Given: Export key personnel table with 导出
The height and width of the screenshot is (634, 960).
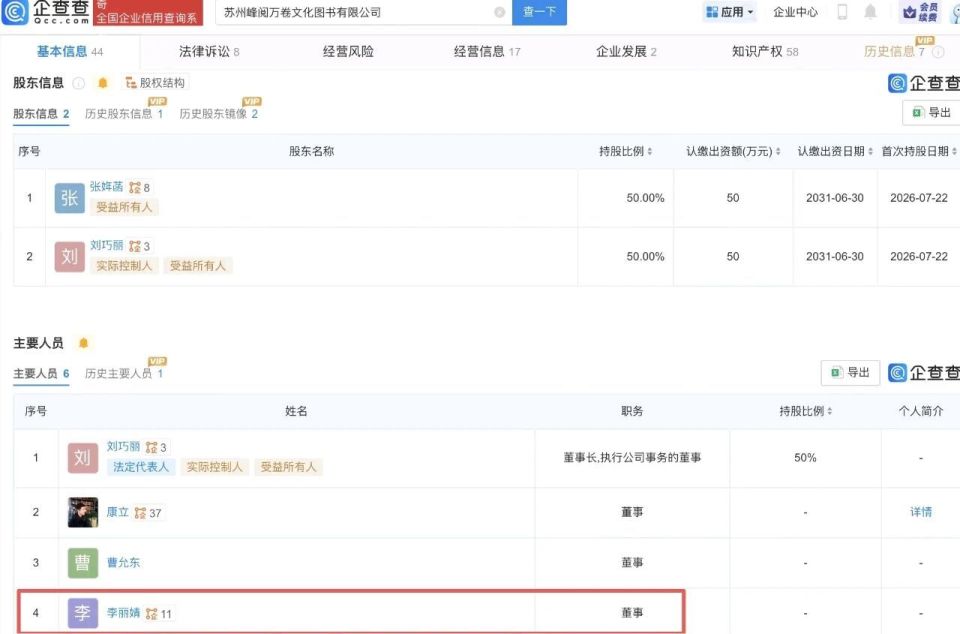Looking at the screenshot, I should click(x=850, y=373).
